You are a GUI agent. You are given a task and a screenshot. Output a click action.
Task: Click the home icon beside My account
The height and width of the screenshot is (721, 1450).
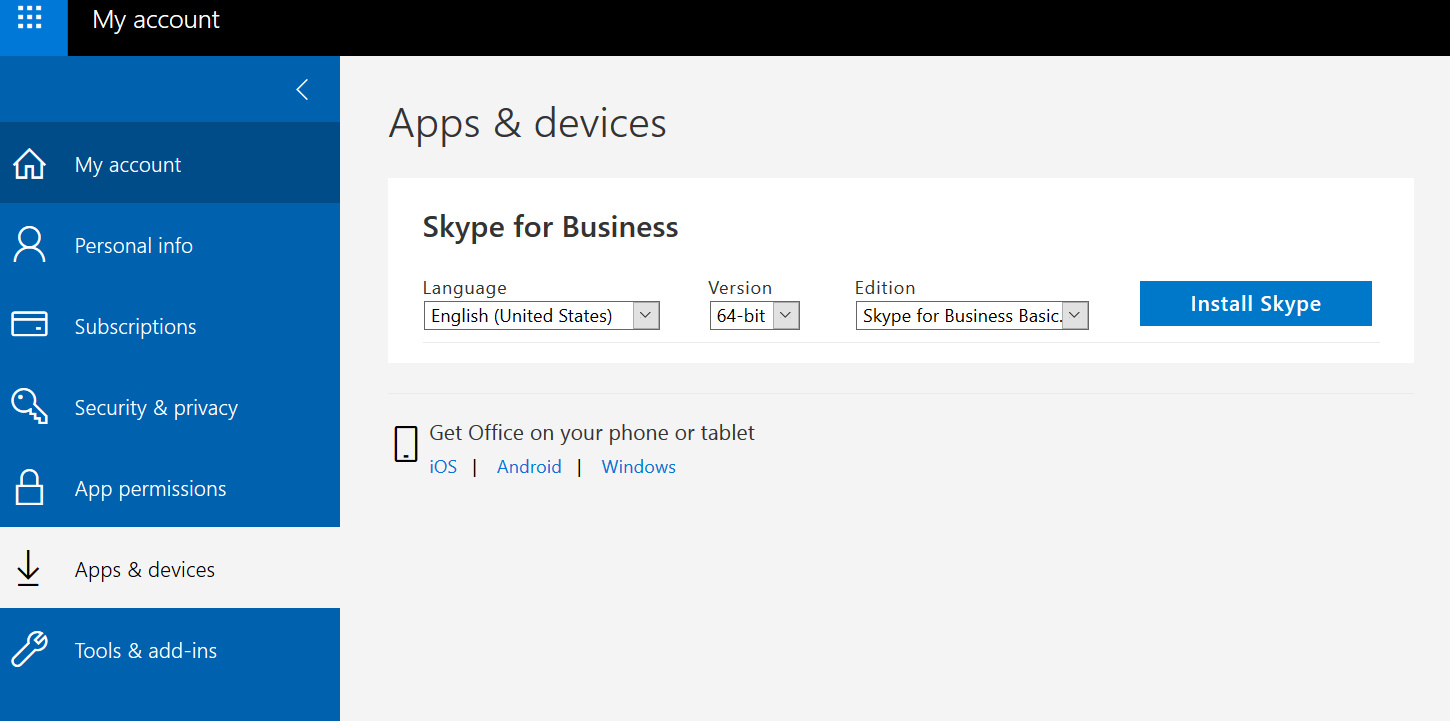pyautogui.click(x=29, y=164)
